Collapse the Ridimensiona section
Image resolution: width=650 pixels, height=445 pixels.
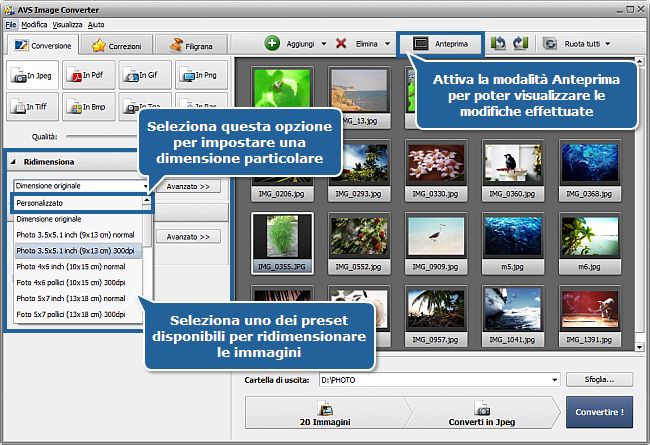coord(14,162)
